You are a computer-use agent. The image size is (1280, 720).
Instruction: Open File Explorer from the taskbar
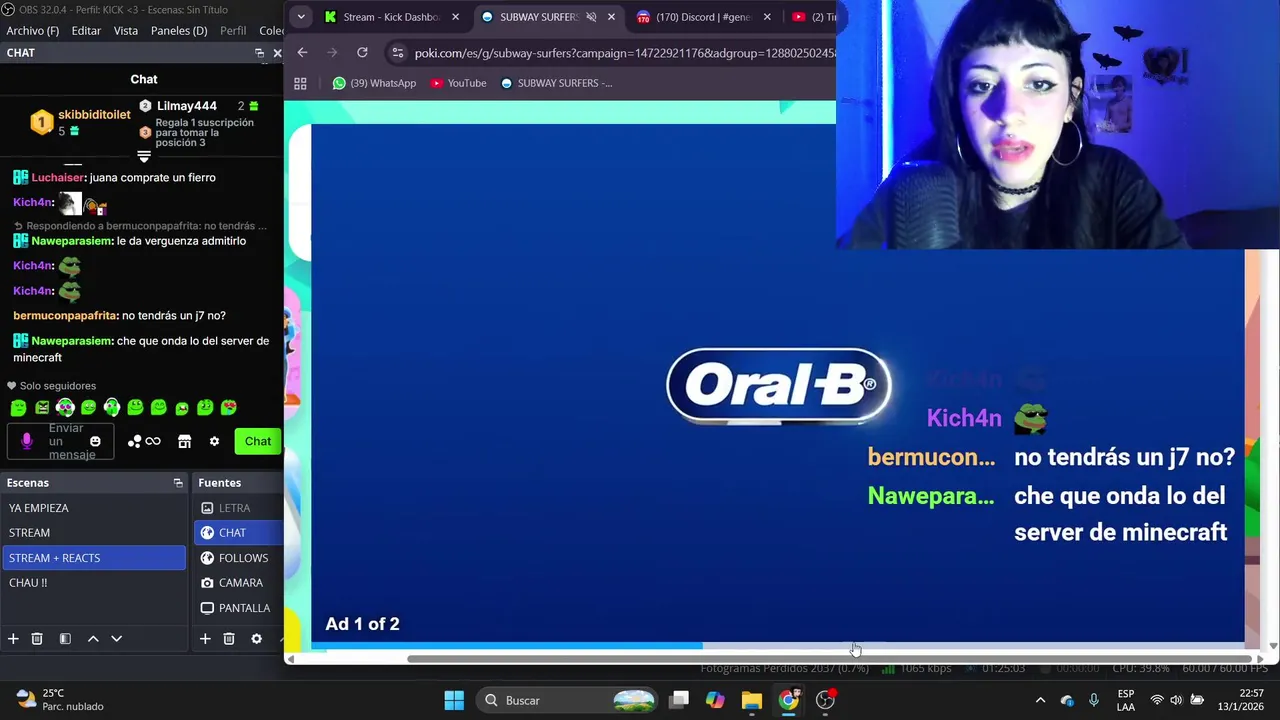(752, 700)
